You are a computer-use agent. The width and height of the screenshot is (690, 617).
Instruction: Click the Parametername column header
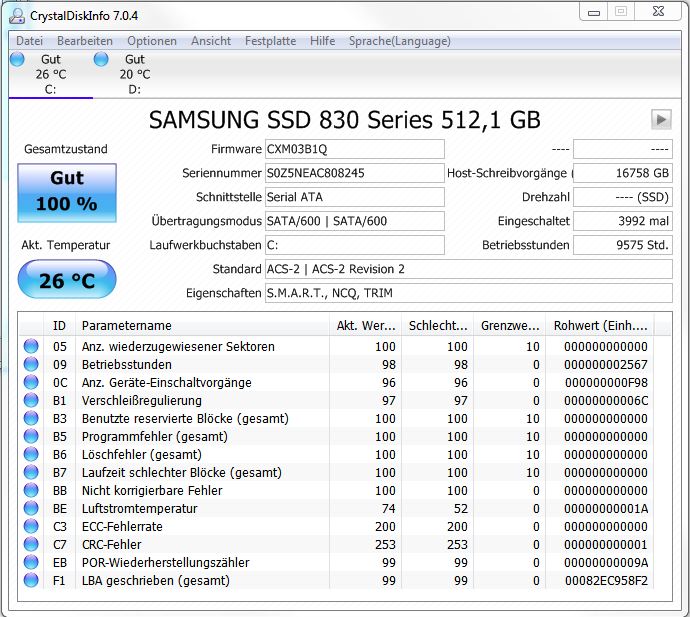click(x=202, y=326)
